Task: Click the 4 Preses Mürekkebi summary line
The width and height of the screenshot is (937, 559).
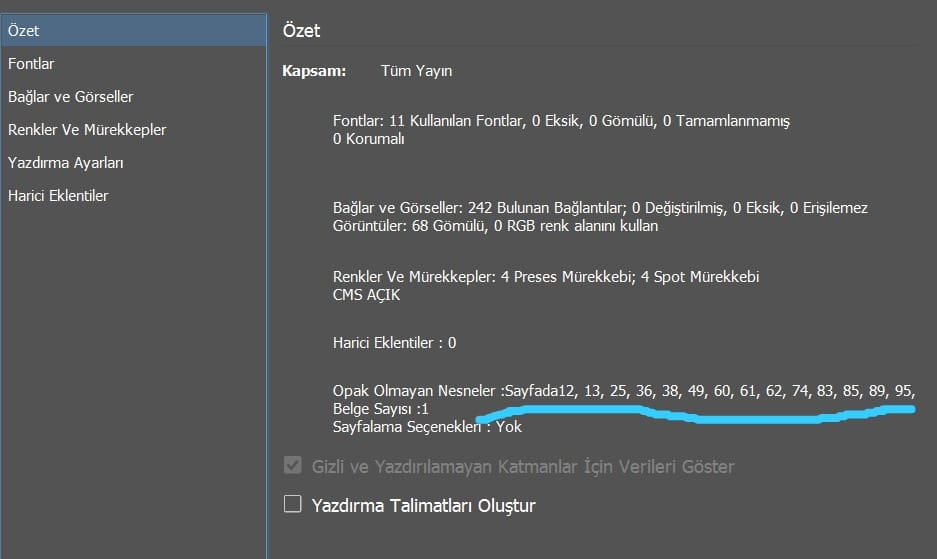Action: pos(546,277)
